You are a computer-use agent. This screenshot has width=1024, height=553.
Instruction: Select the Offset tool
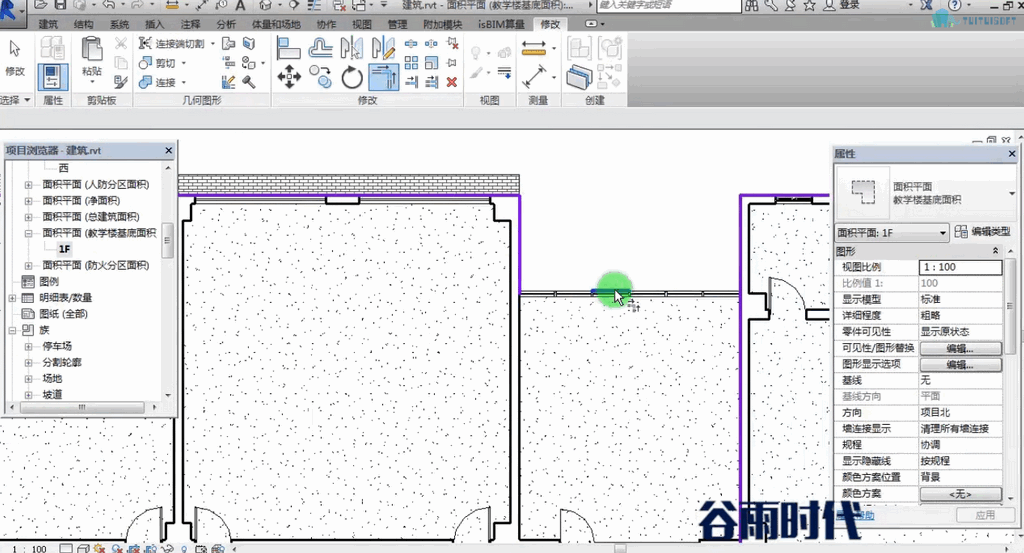pyautogui.click(x=321, y=48)
